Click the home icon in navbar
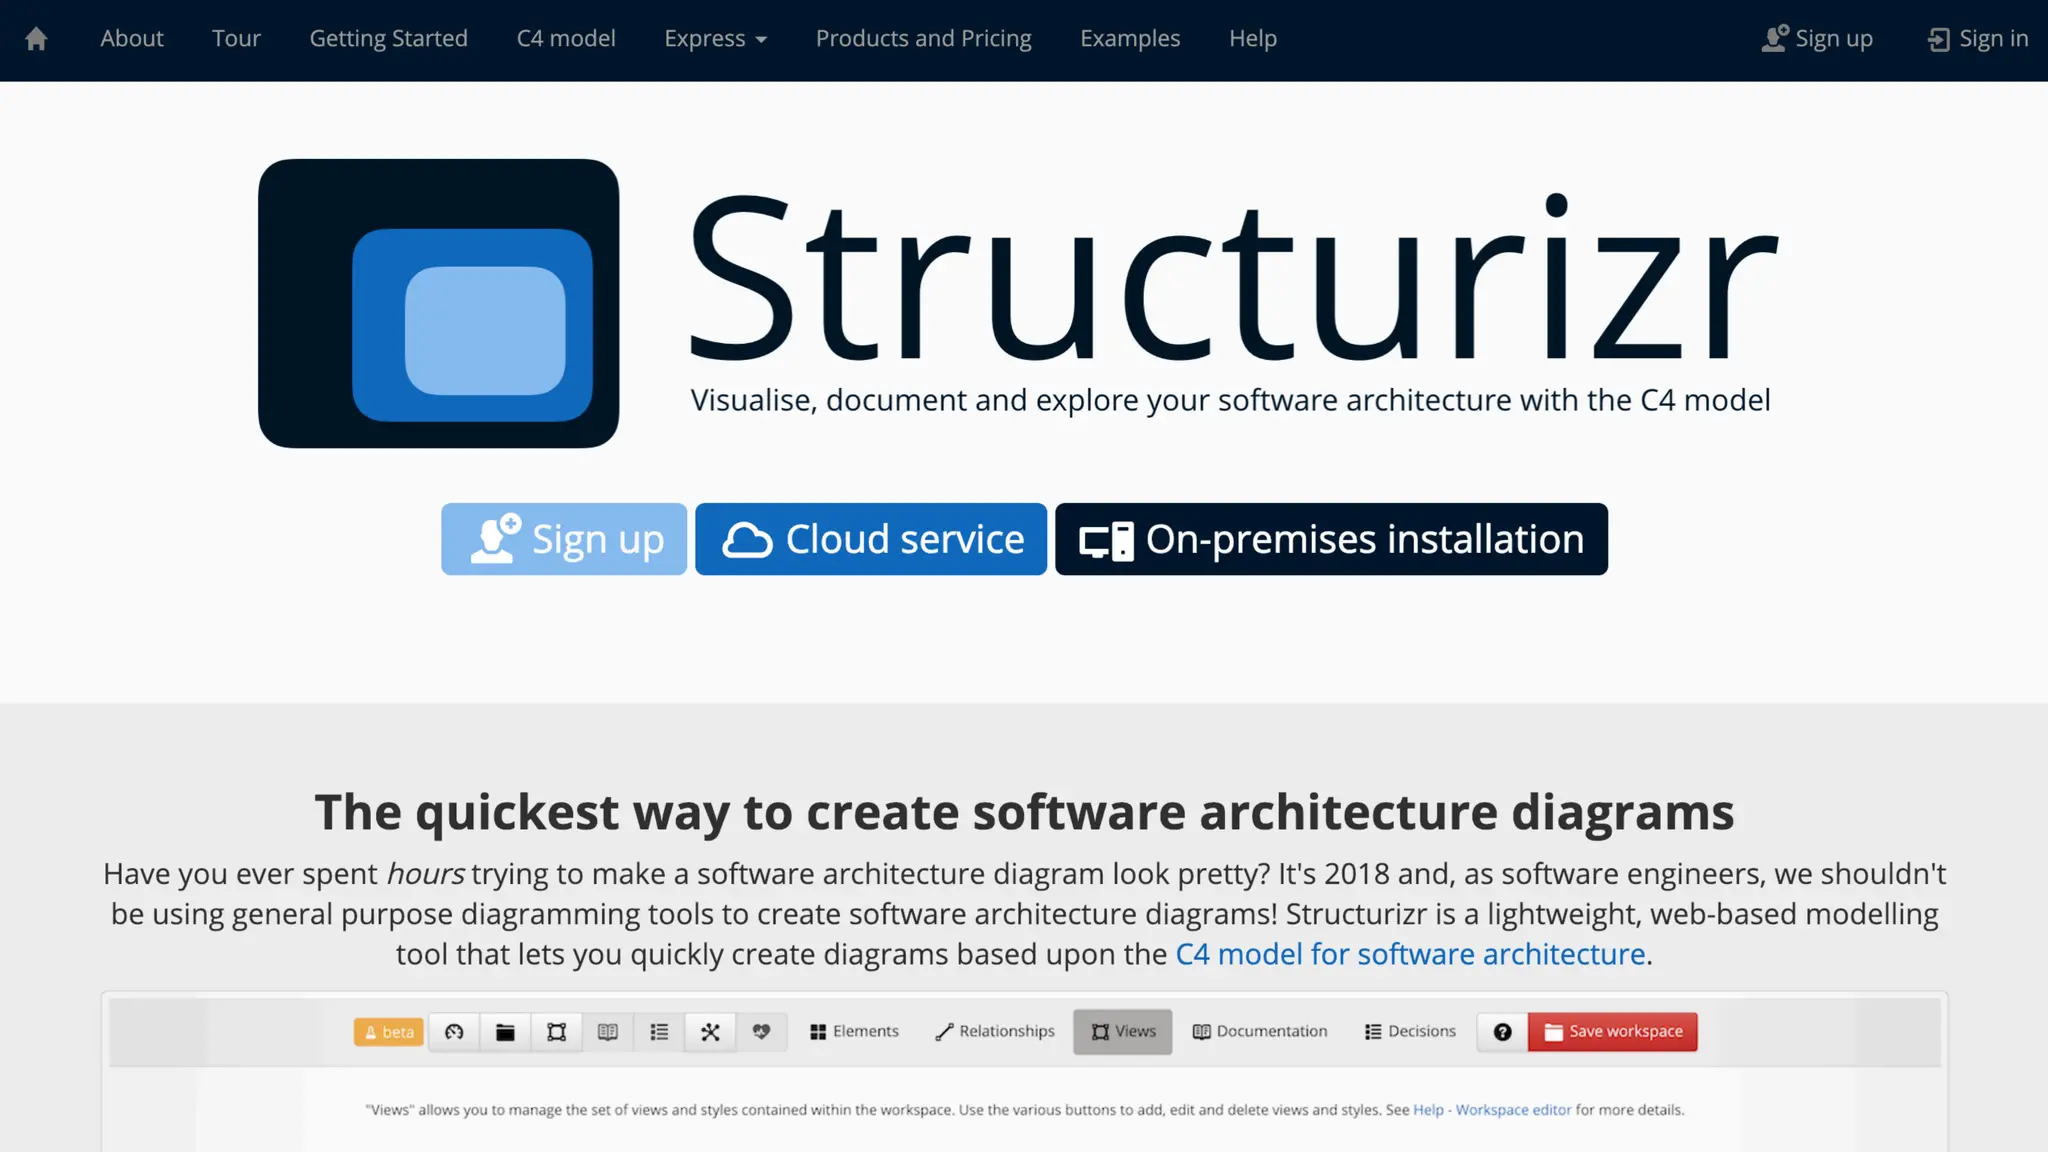Image resolution: width=2048 pixels, height=1152 pixels. pyautogui.click(x=36, y=39)
